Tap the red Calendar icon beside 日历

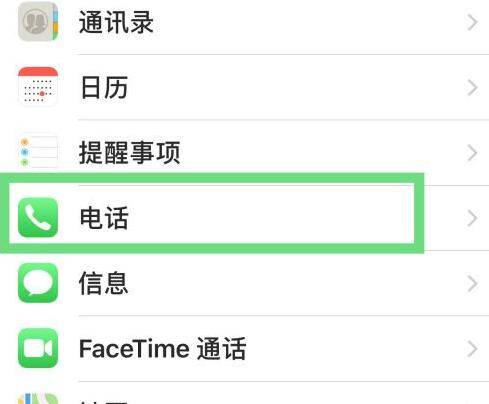[38, 87]
